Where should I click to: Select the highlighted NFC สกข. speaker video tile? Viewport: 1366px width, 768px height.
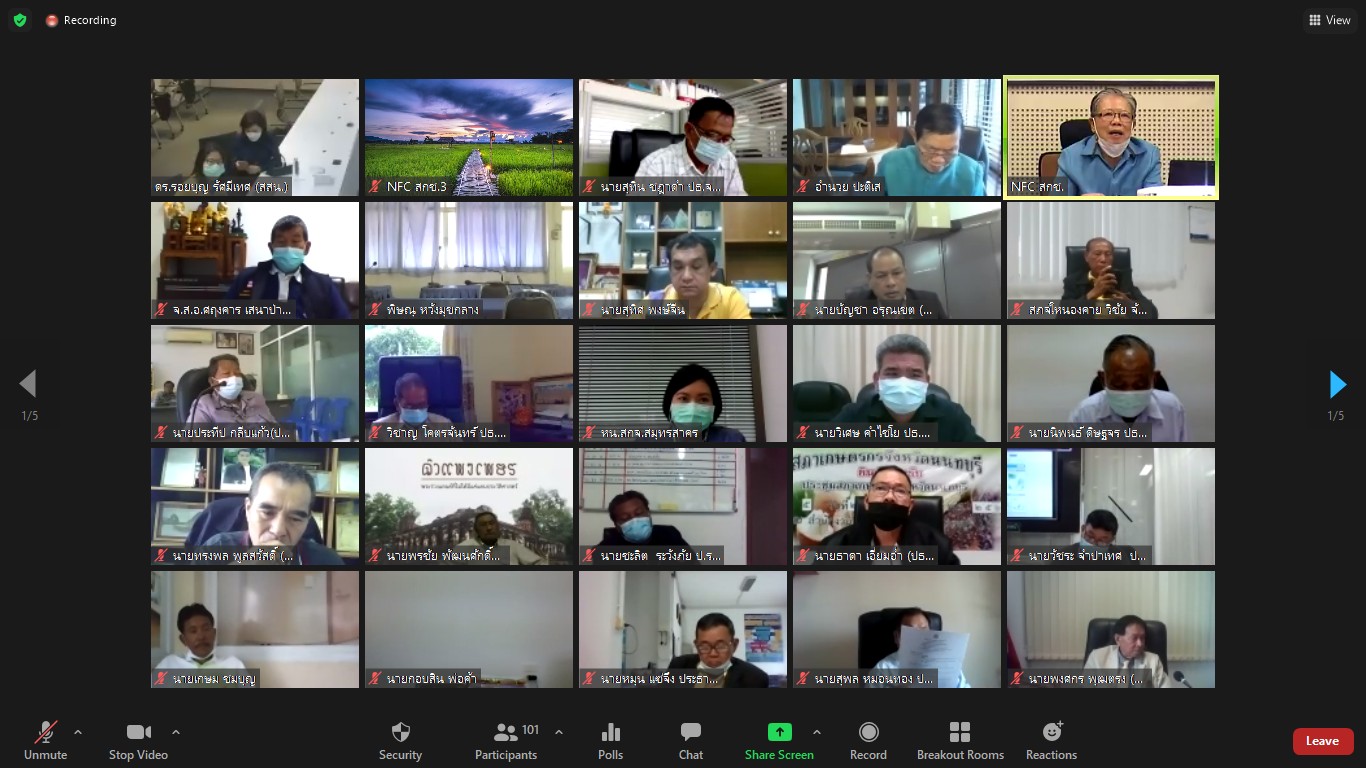pyautogui.click(x=1111, y=138)
